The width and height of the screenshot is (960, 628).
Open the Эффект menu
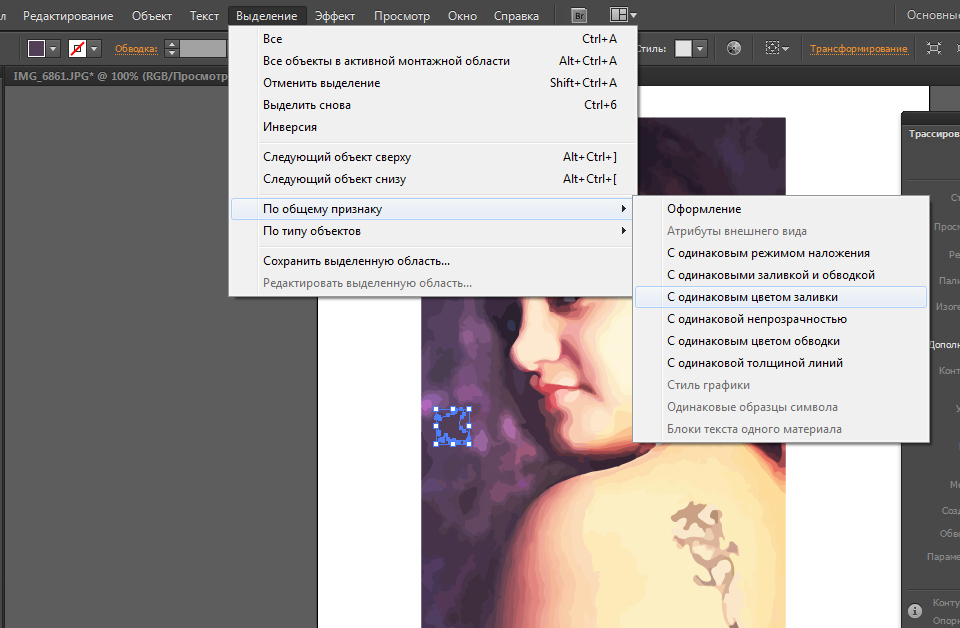coord(335,16)
